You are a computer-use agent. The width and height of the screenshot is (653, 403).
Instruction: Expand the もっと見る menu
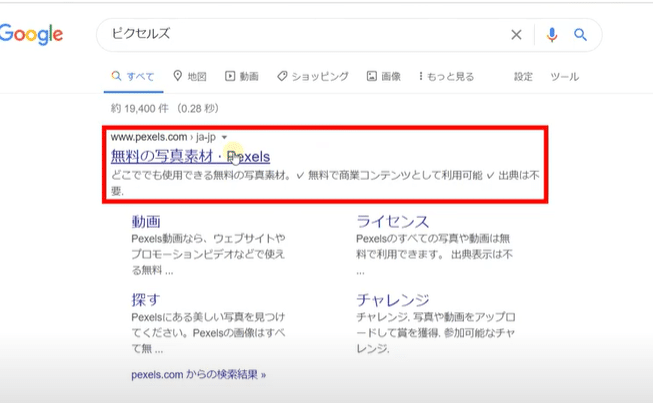[446, 77]
